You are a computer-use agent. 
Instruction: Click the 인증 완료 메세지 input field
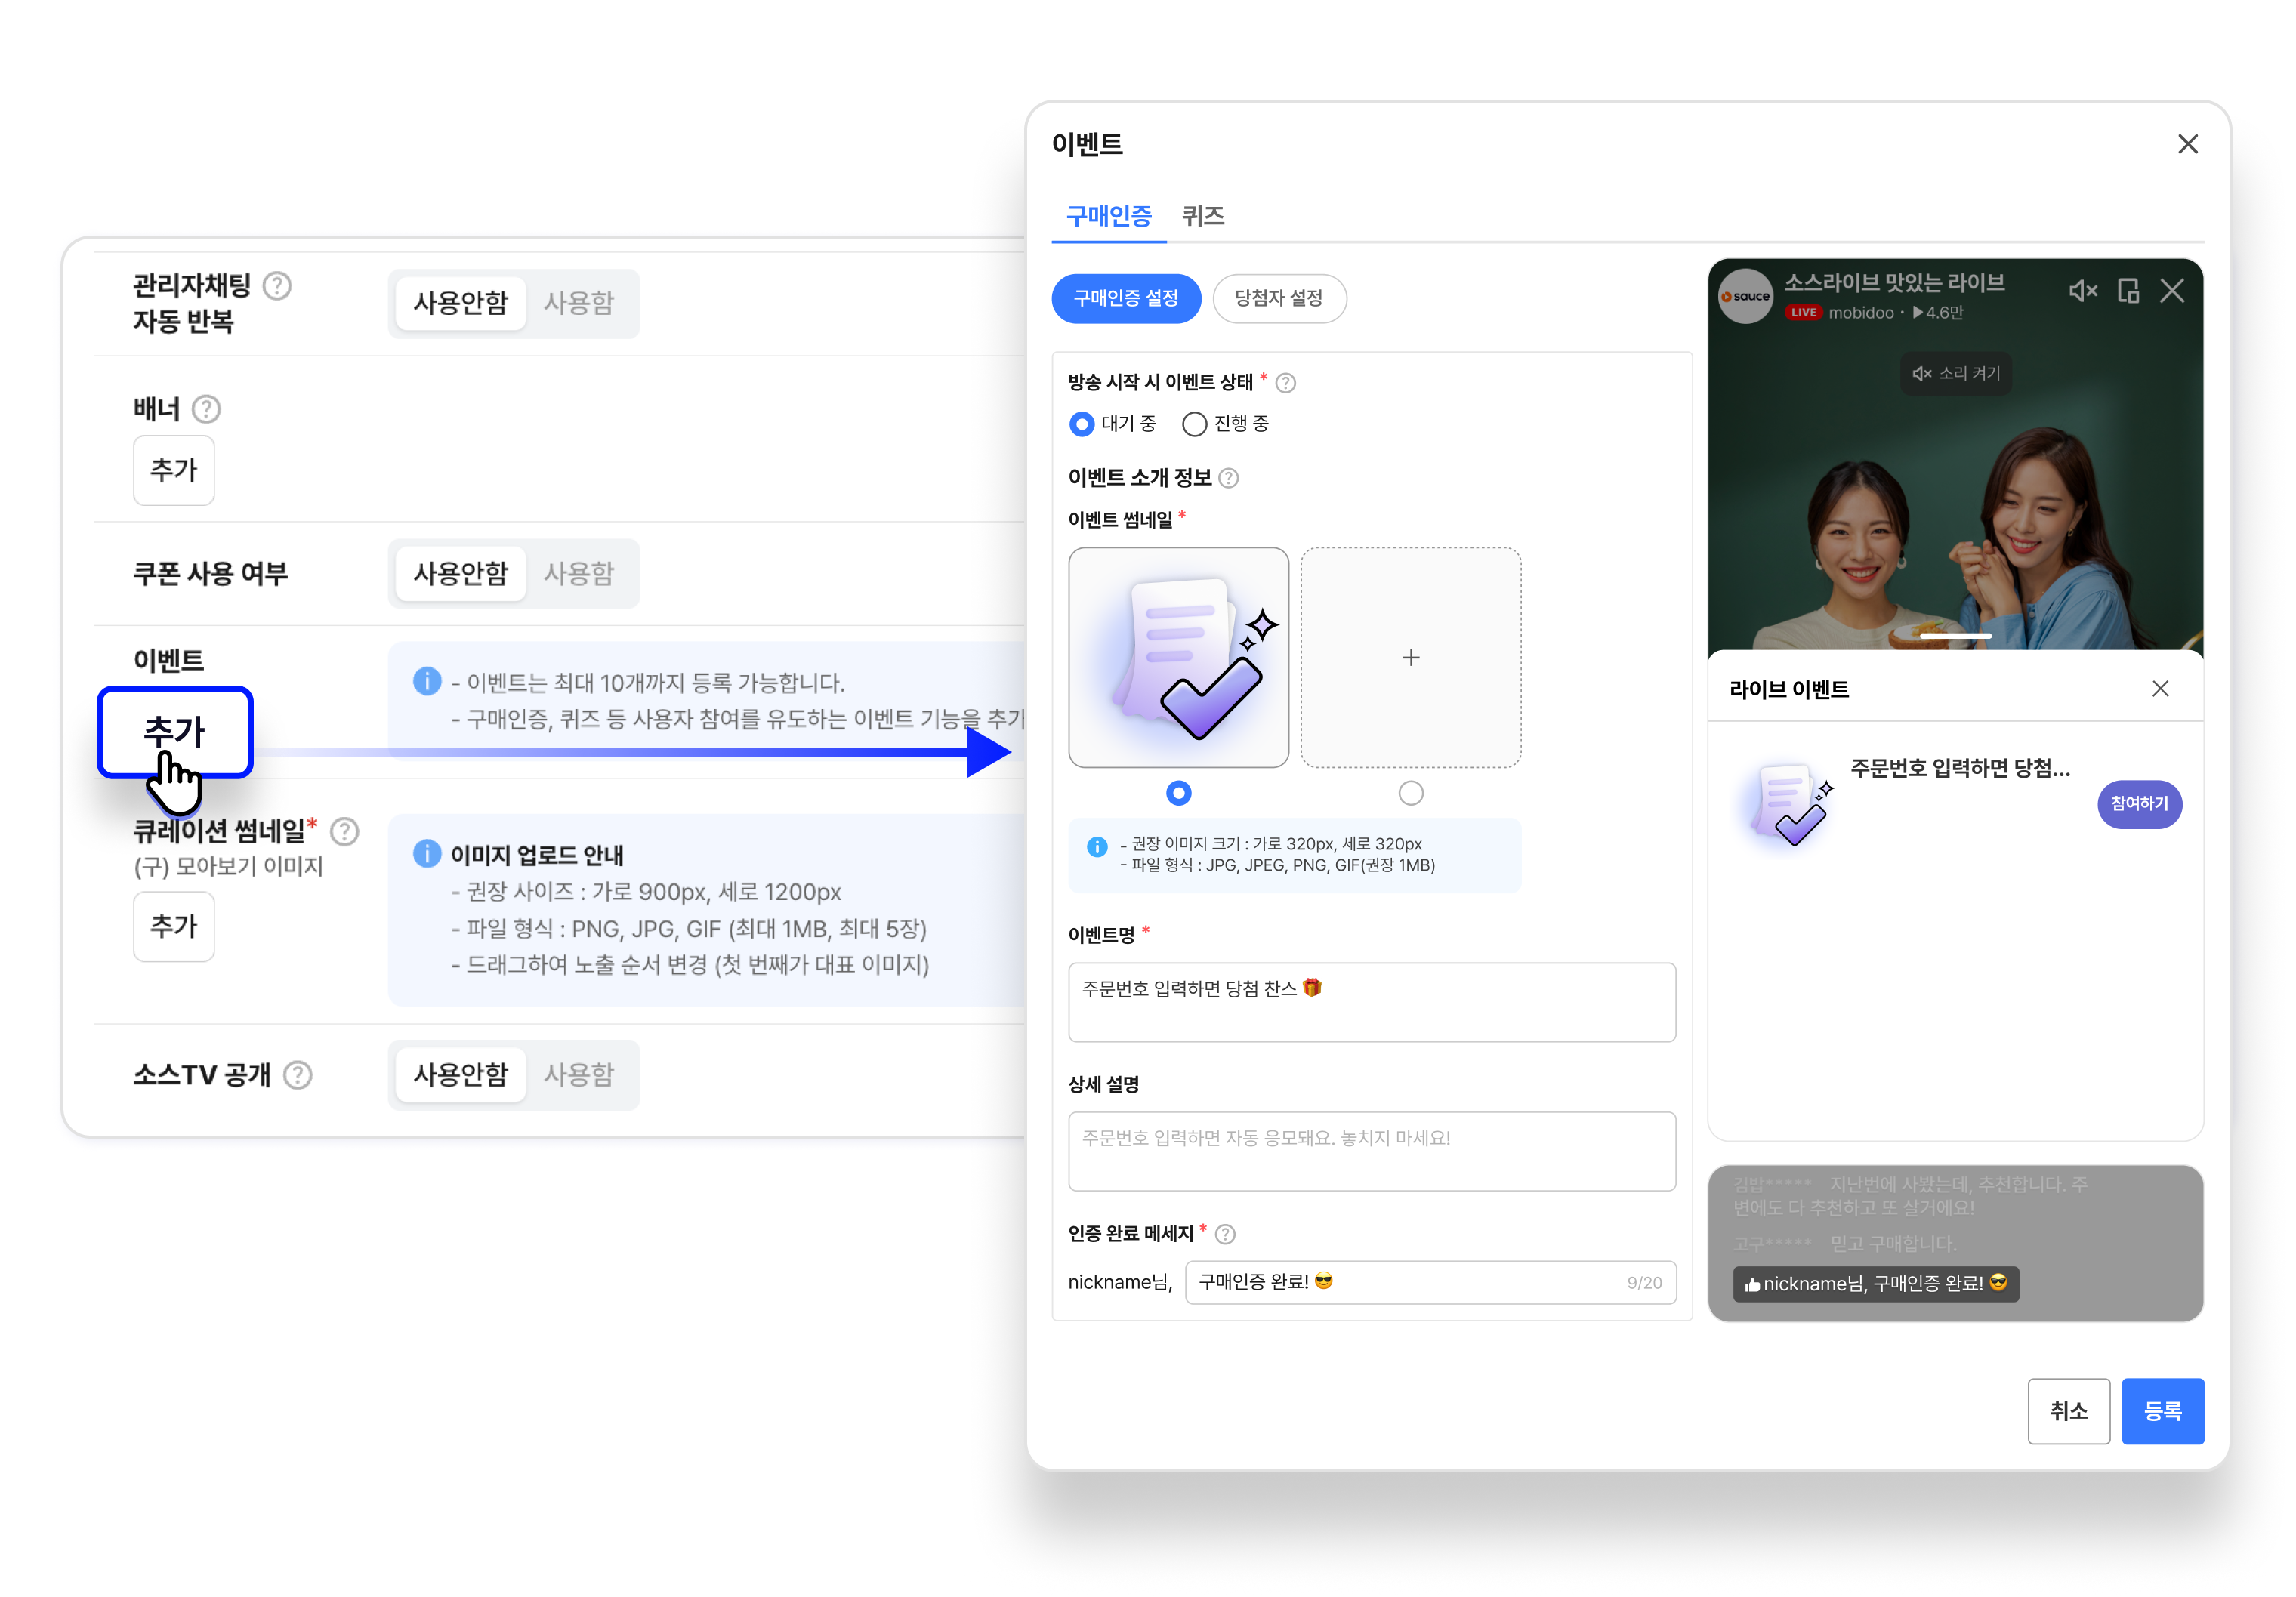pyautogui.click(x=1430, y=1282)
